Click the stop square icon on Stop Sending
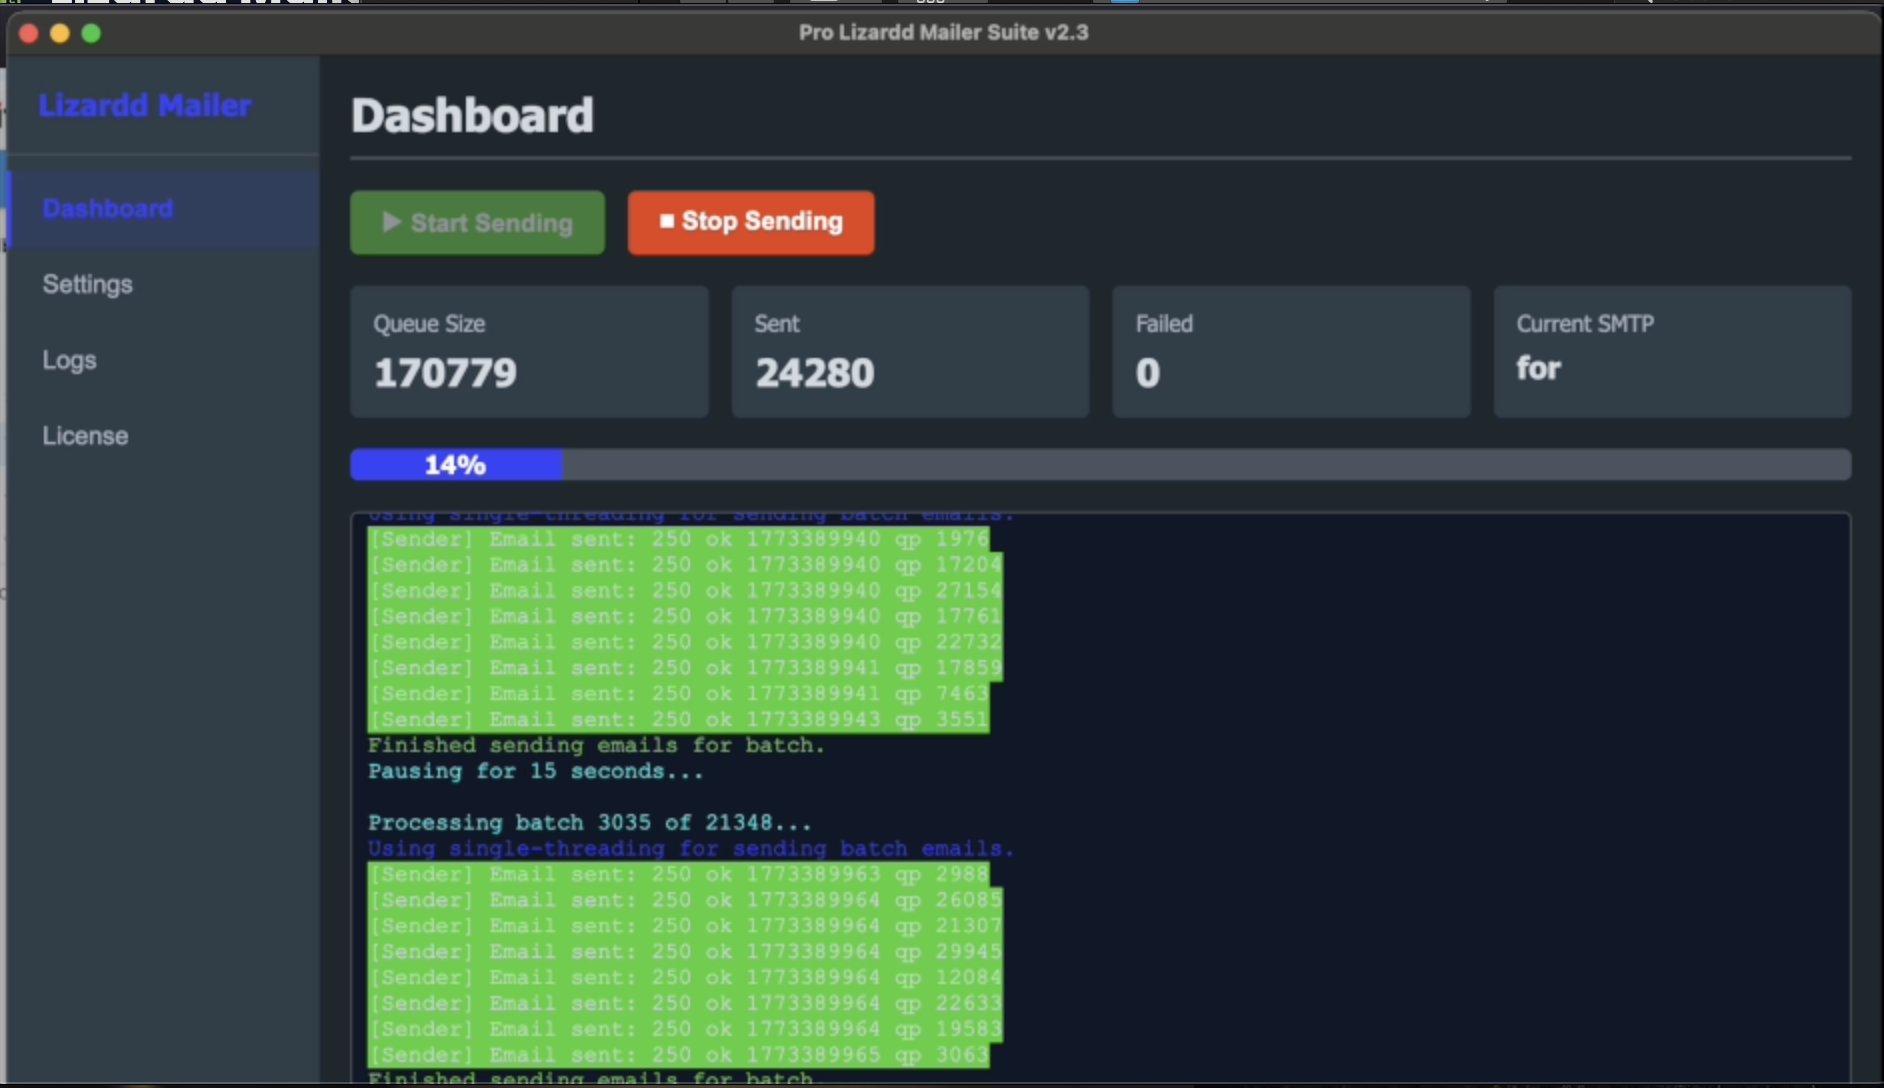This screenshot has width=1884, height=1088. [666, 222]
